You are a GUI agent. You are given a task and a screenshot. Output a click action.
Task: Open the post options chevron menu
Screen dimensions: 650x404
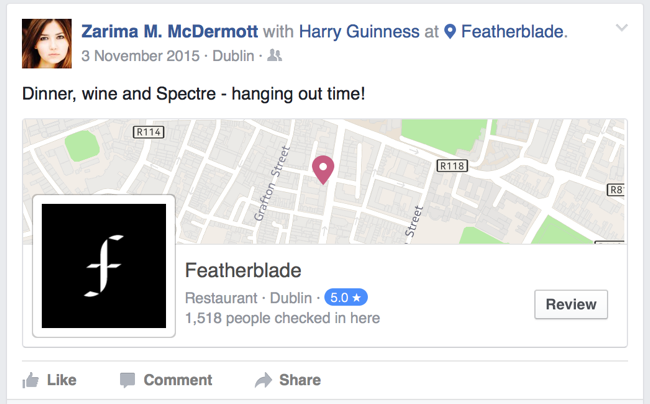621,28
